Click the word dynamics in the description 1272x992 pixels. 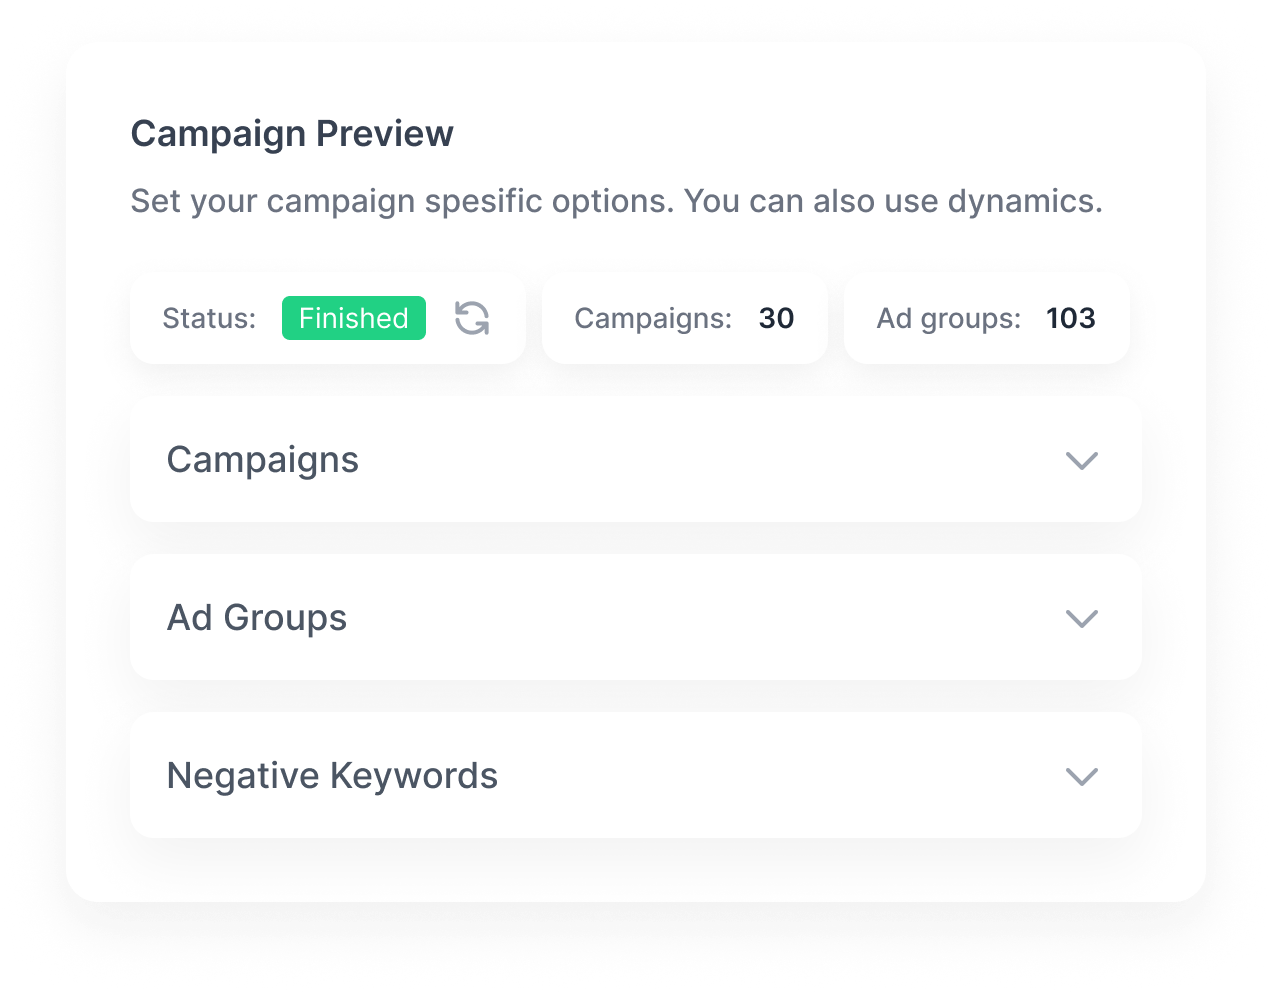[x=1024, y=202]
